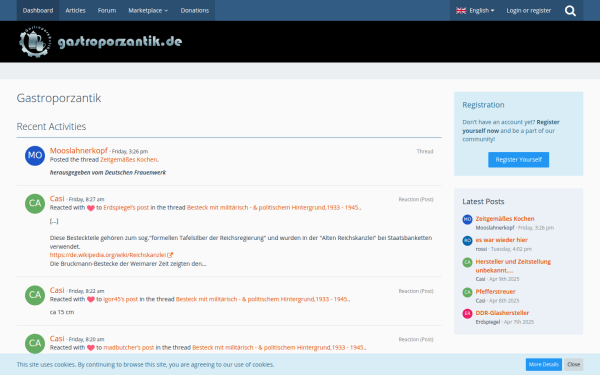This screenshot has height=375, width=600.
Task: Open the search magnifier icon
Action: pos(570,11)
